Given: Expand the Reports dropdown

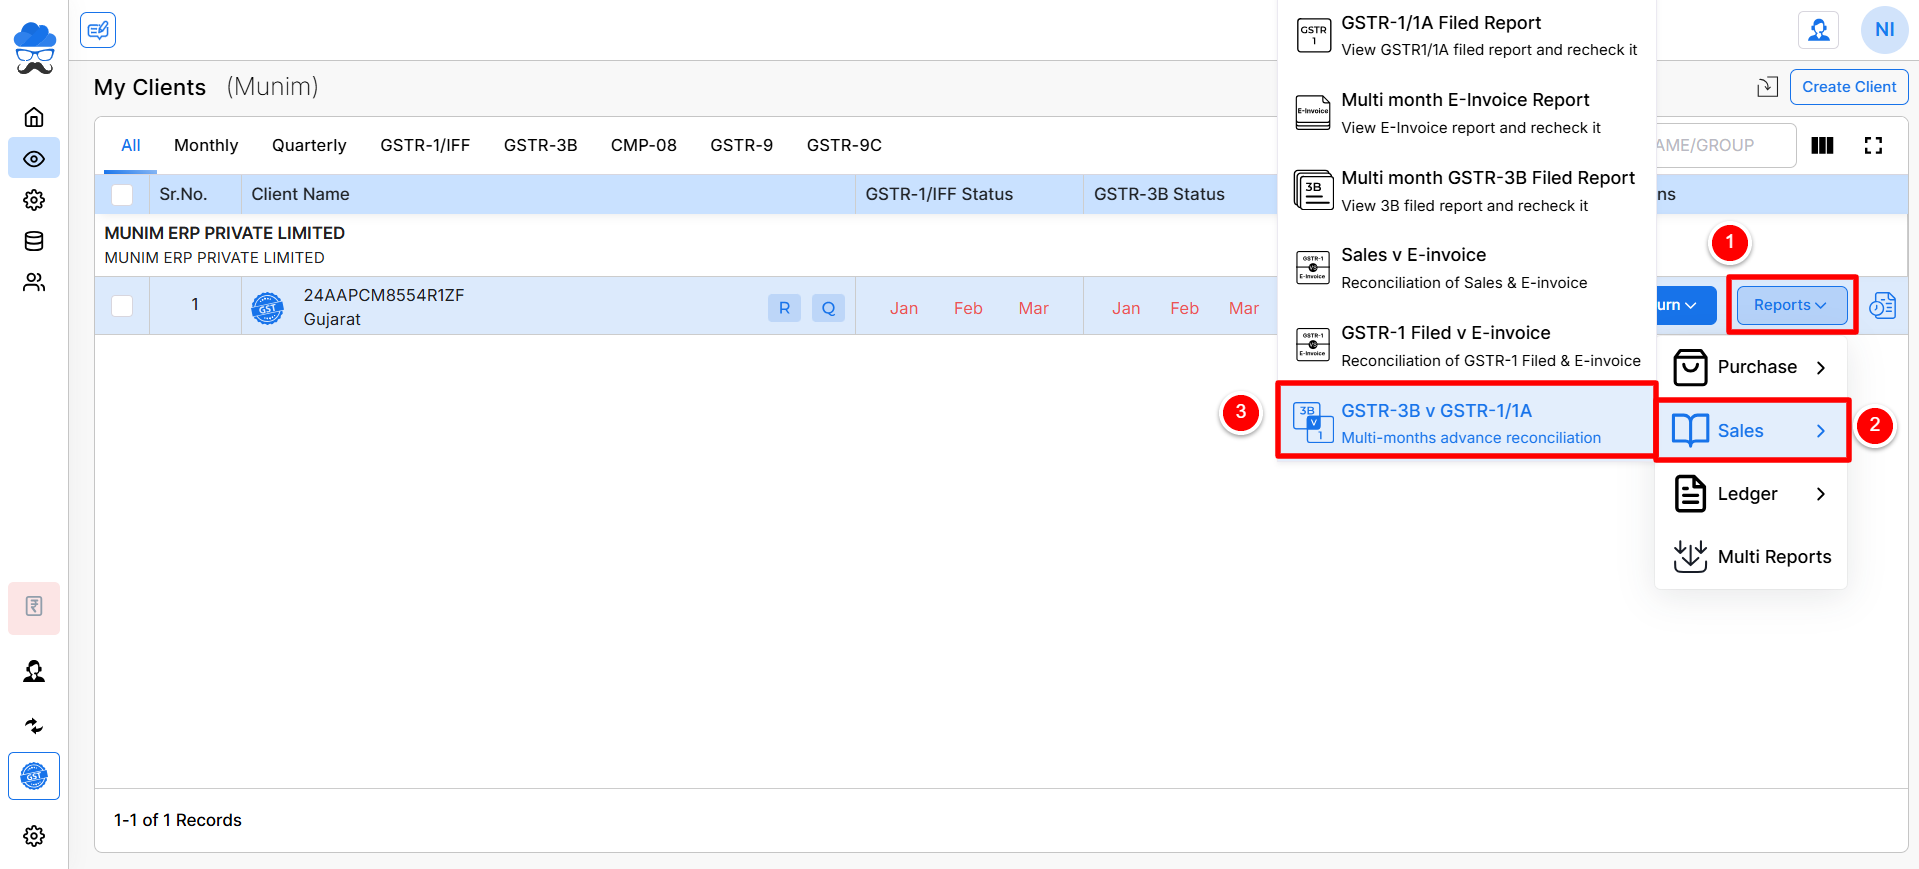Looking at the screenshot, I should pyautogui.click(x=1791, y=305).
